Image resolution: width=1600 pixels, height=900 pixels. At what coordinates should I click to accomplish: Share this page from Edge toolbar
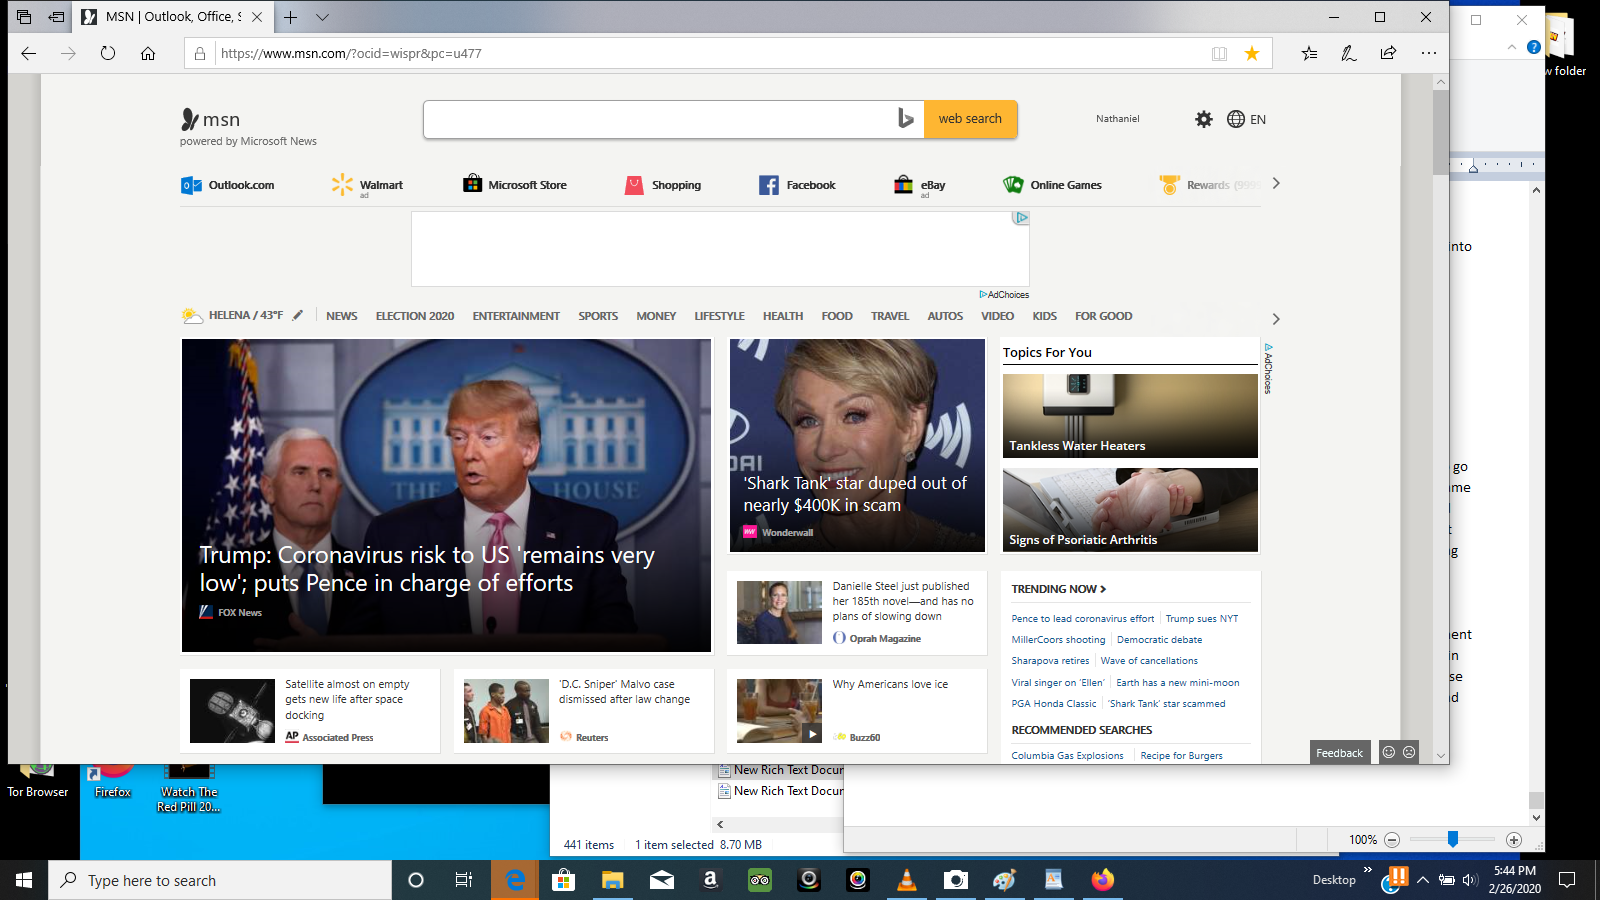(x=1388, y=54)
